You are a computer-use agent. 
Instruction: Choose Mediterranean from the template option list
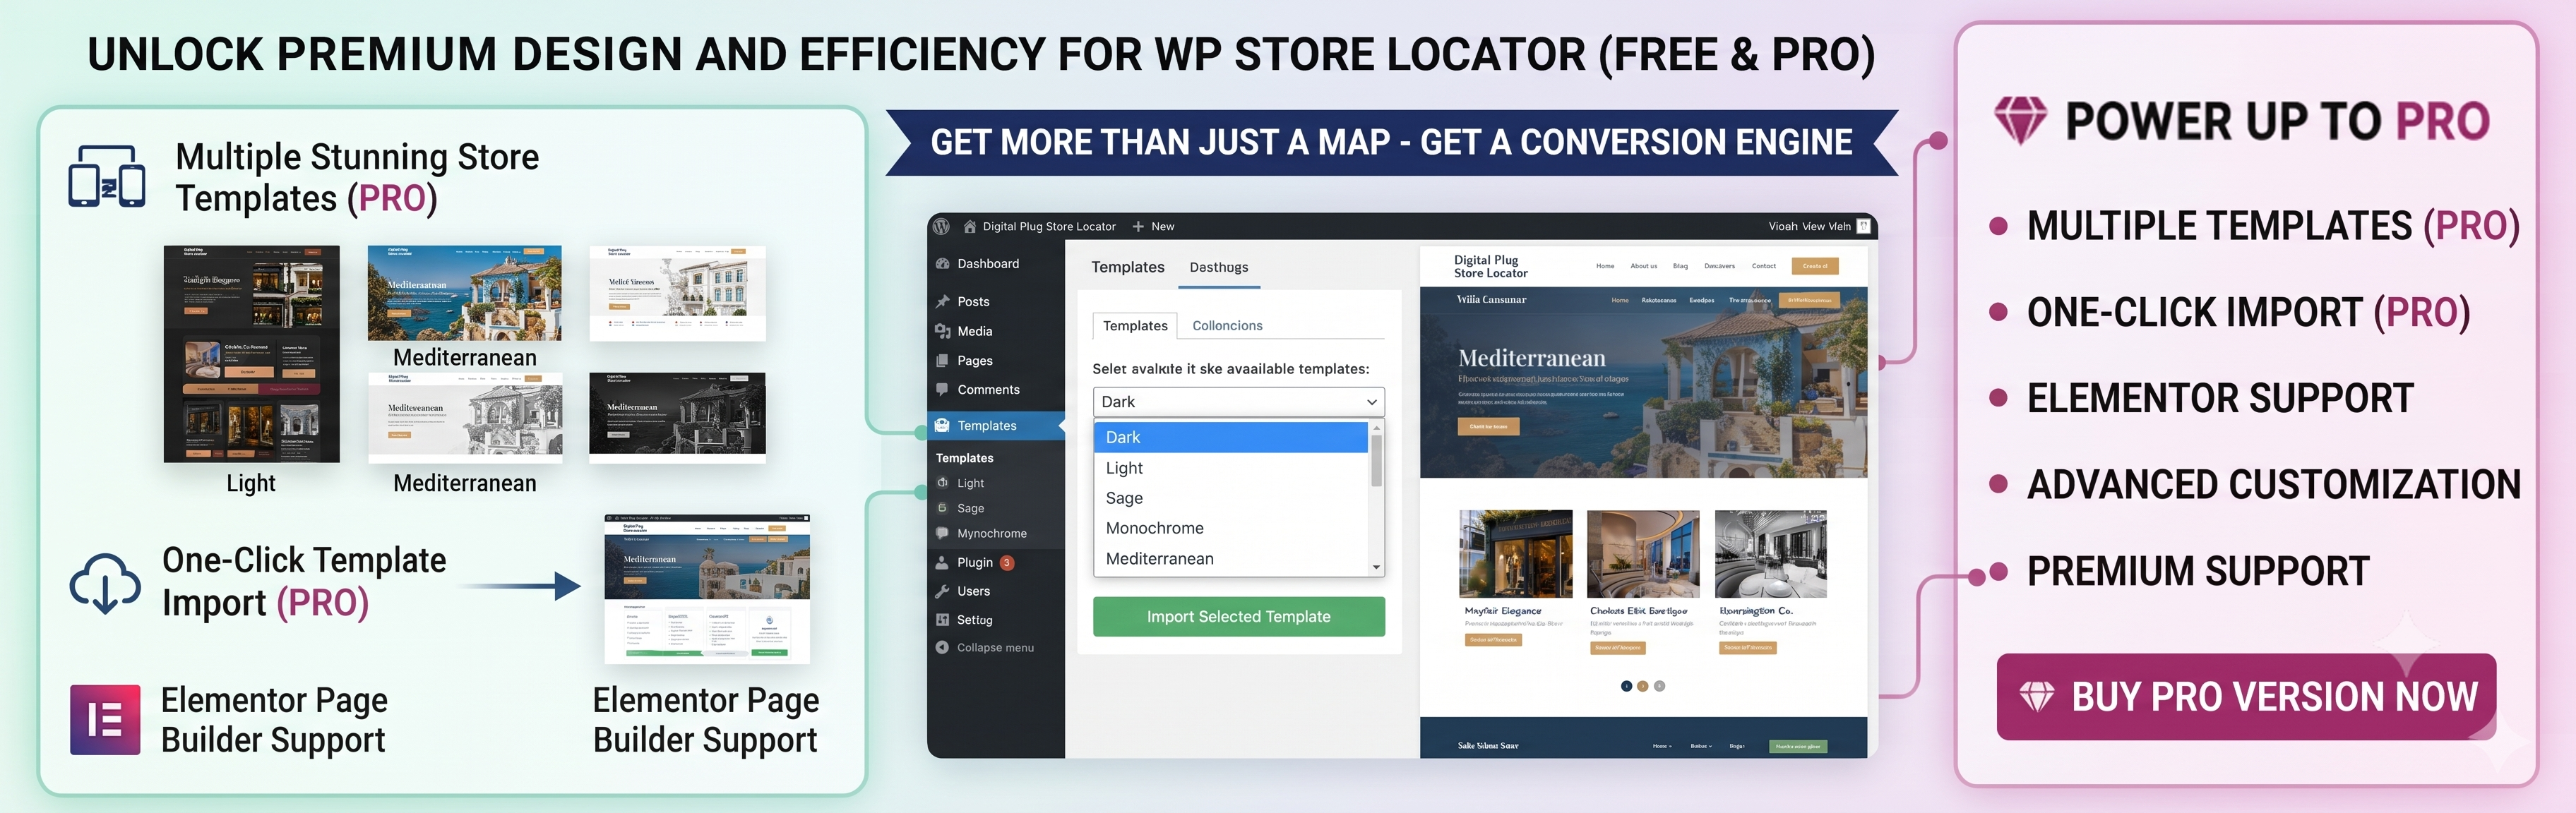pos(1231,559)
